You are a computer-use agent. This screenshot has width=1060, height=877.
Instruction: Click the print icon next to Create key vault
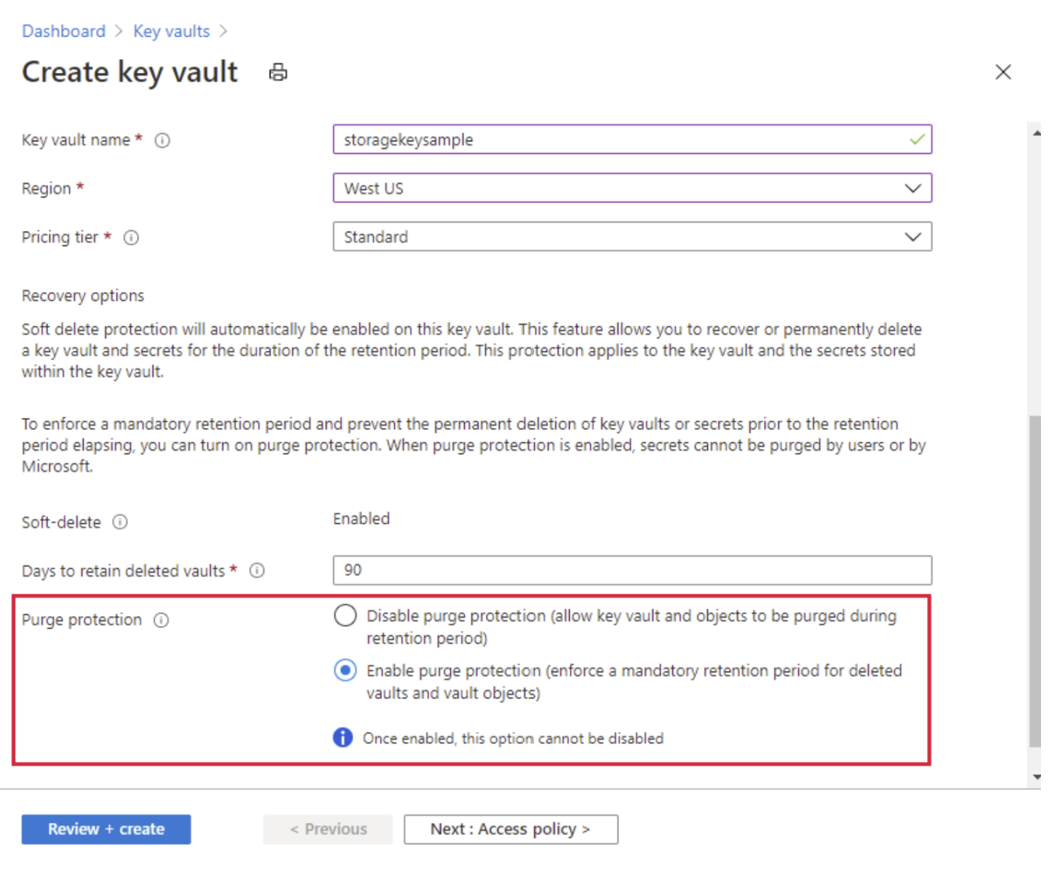click(277, 72)
